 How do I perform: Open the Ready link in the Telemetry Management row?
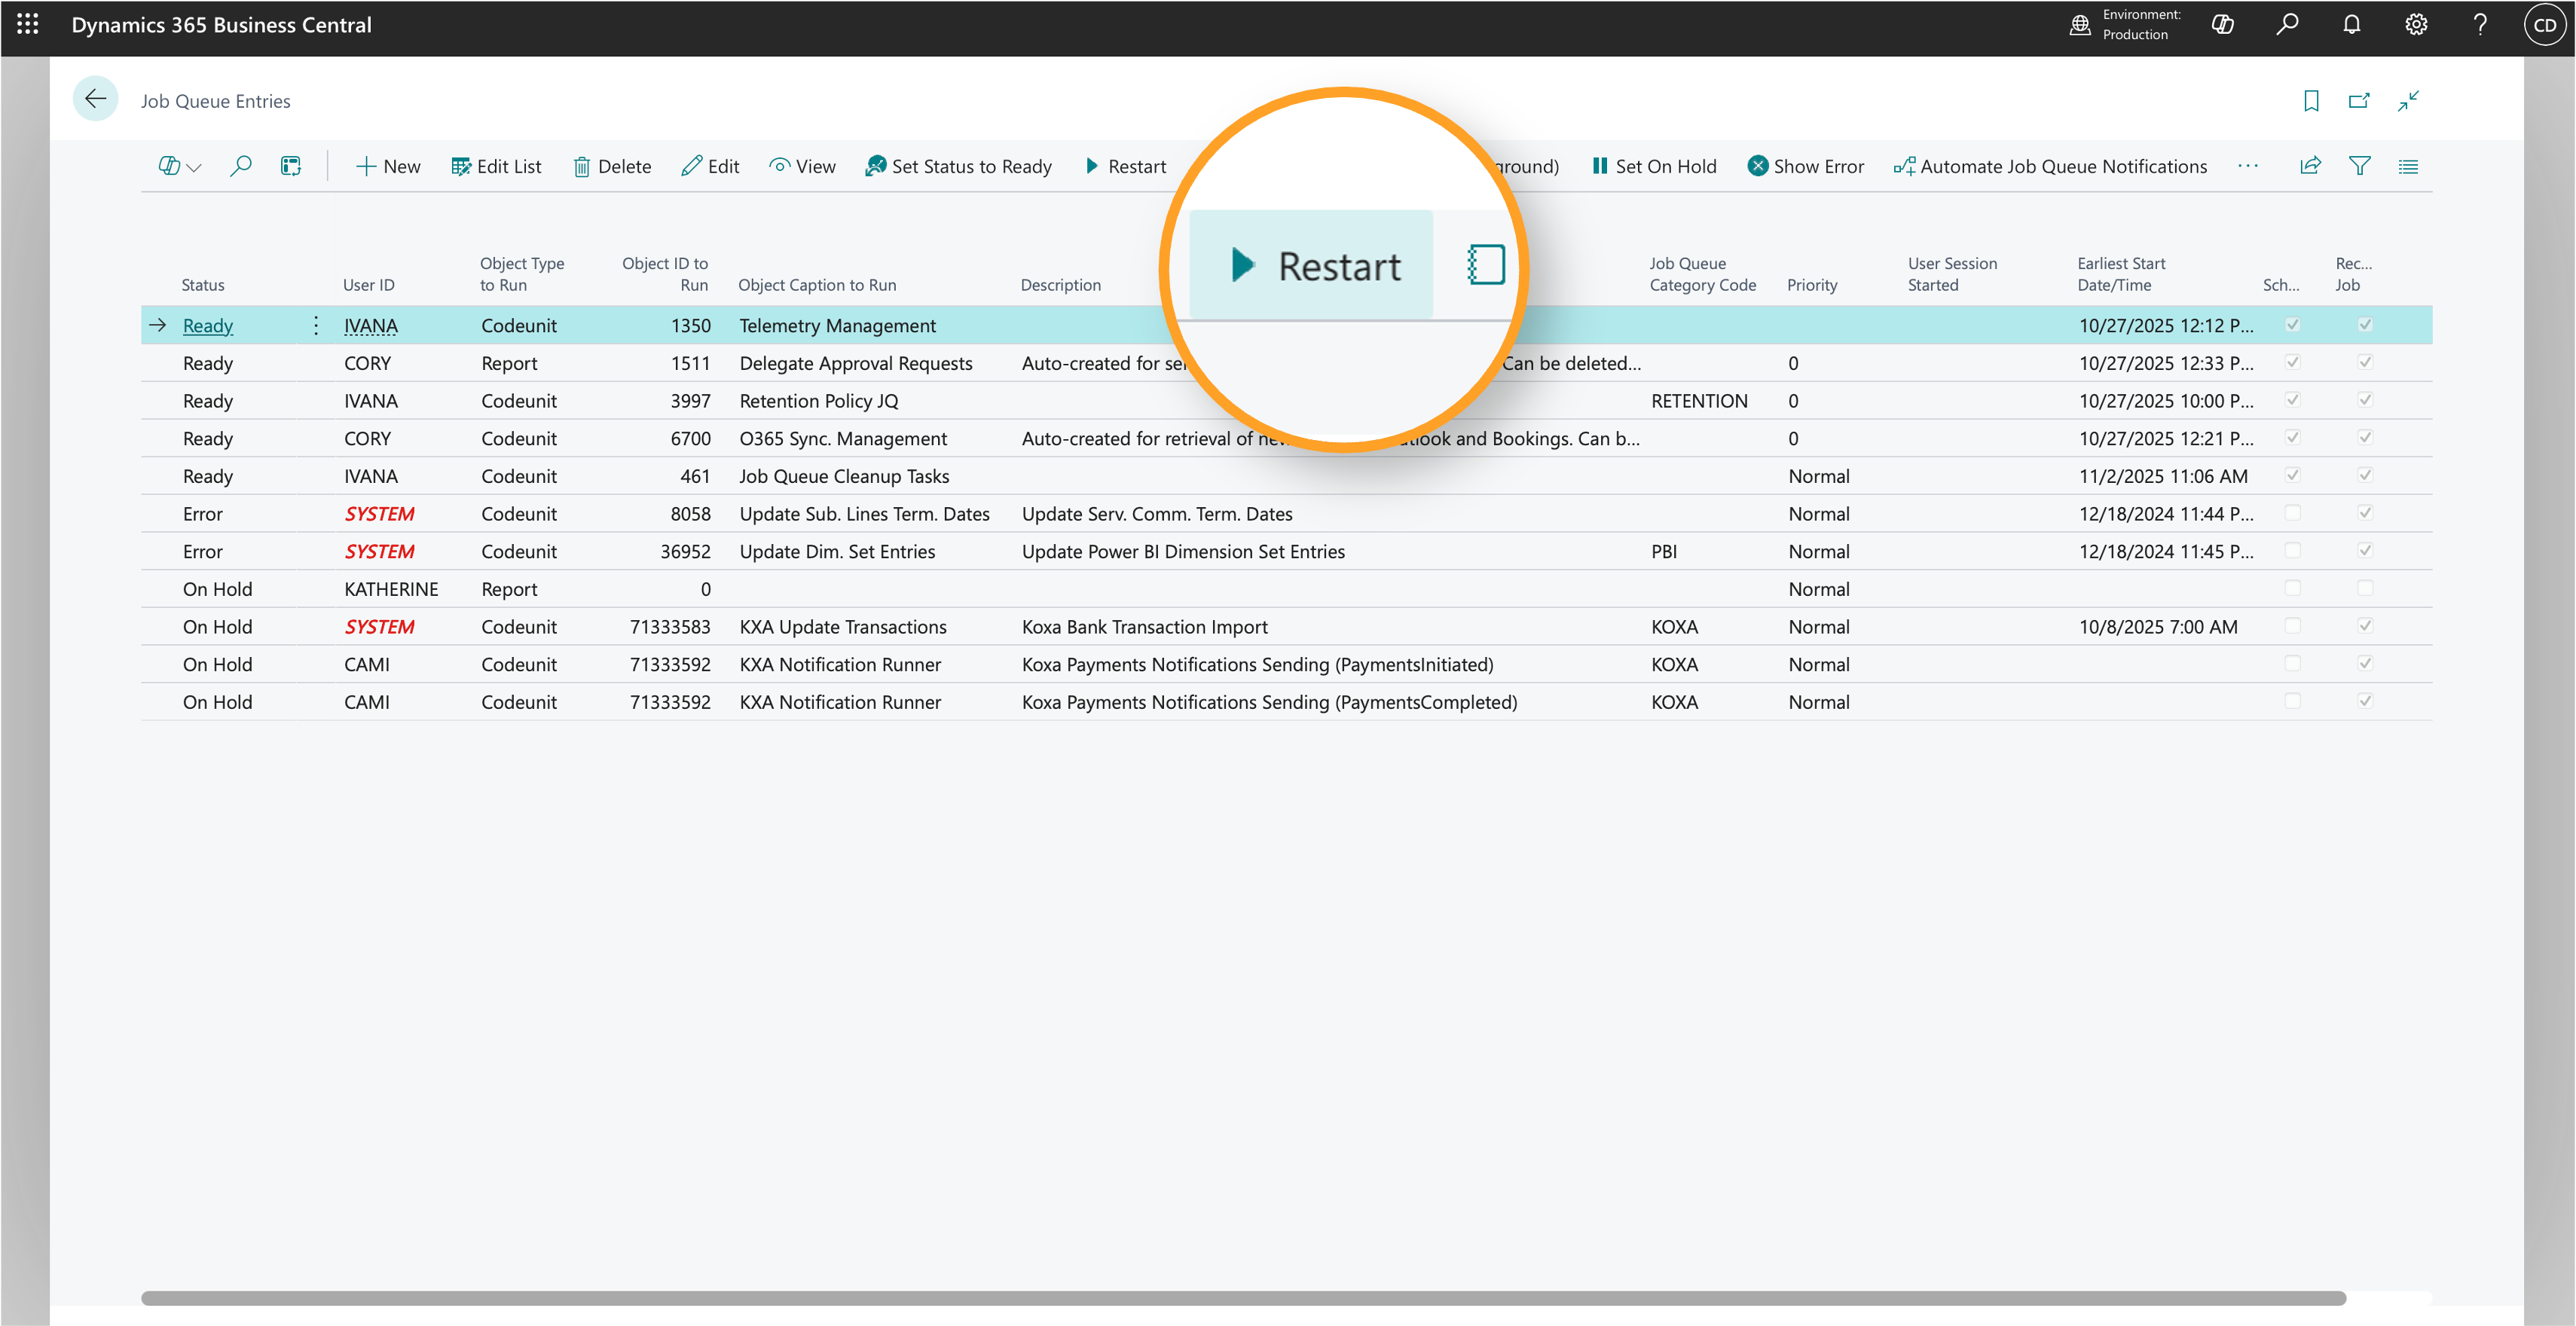point(208,325)
